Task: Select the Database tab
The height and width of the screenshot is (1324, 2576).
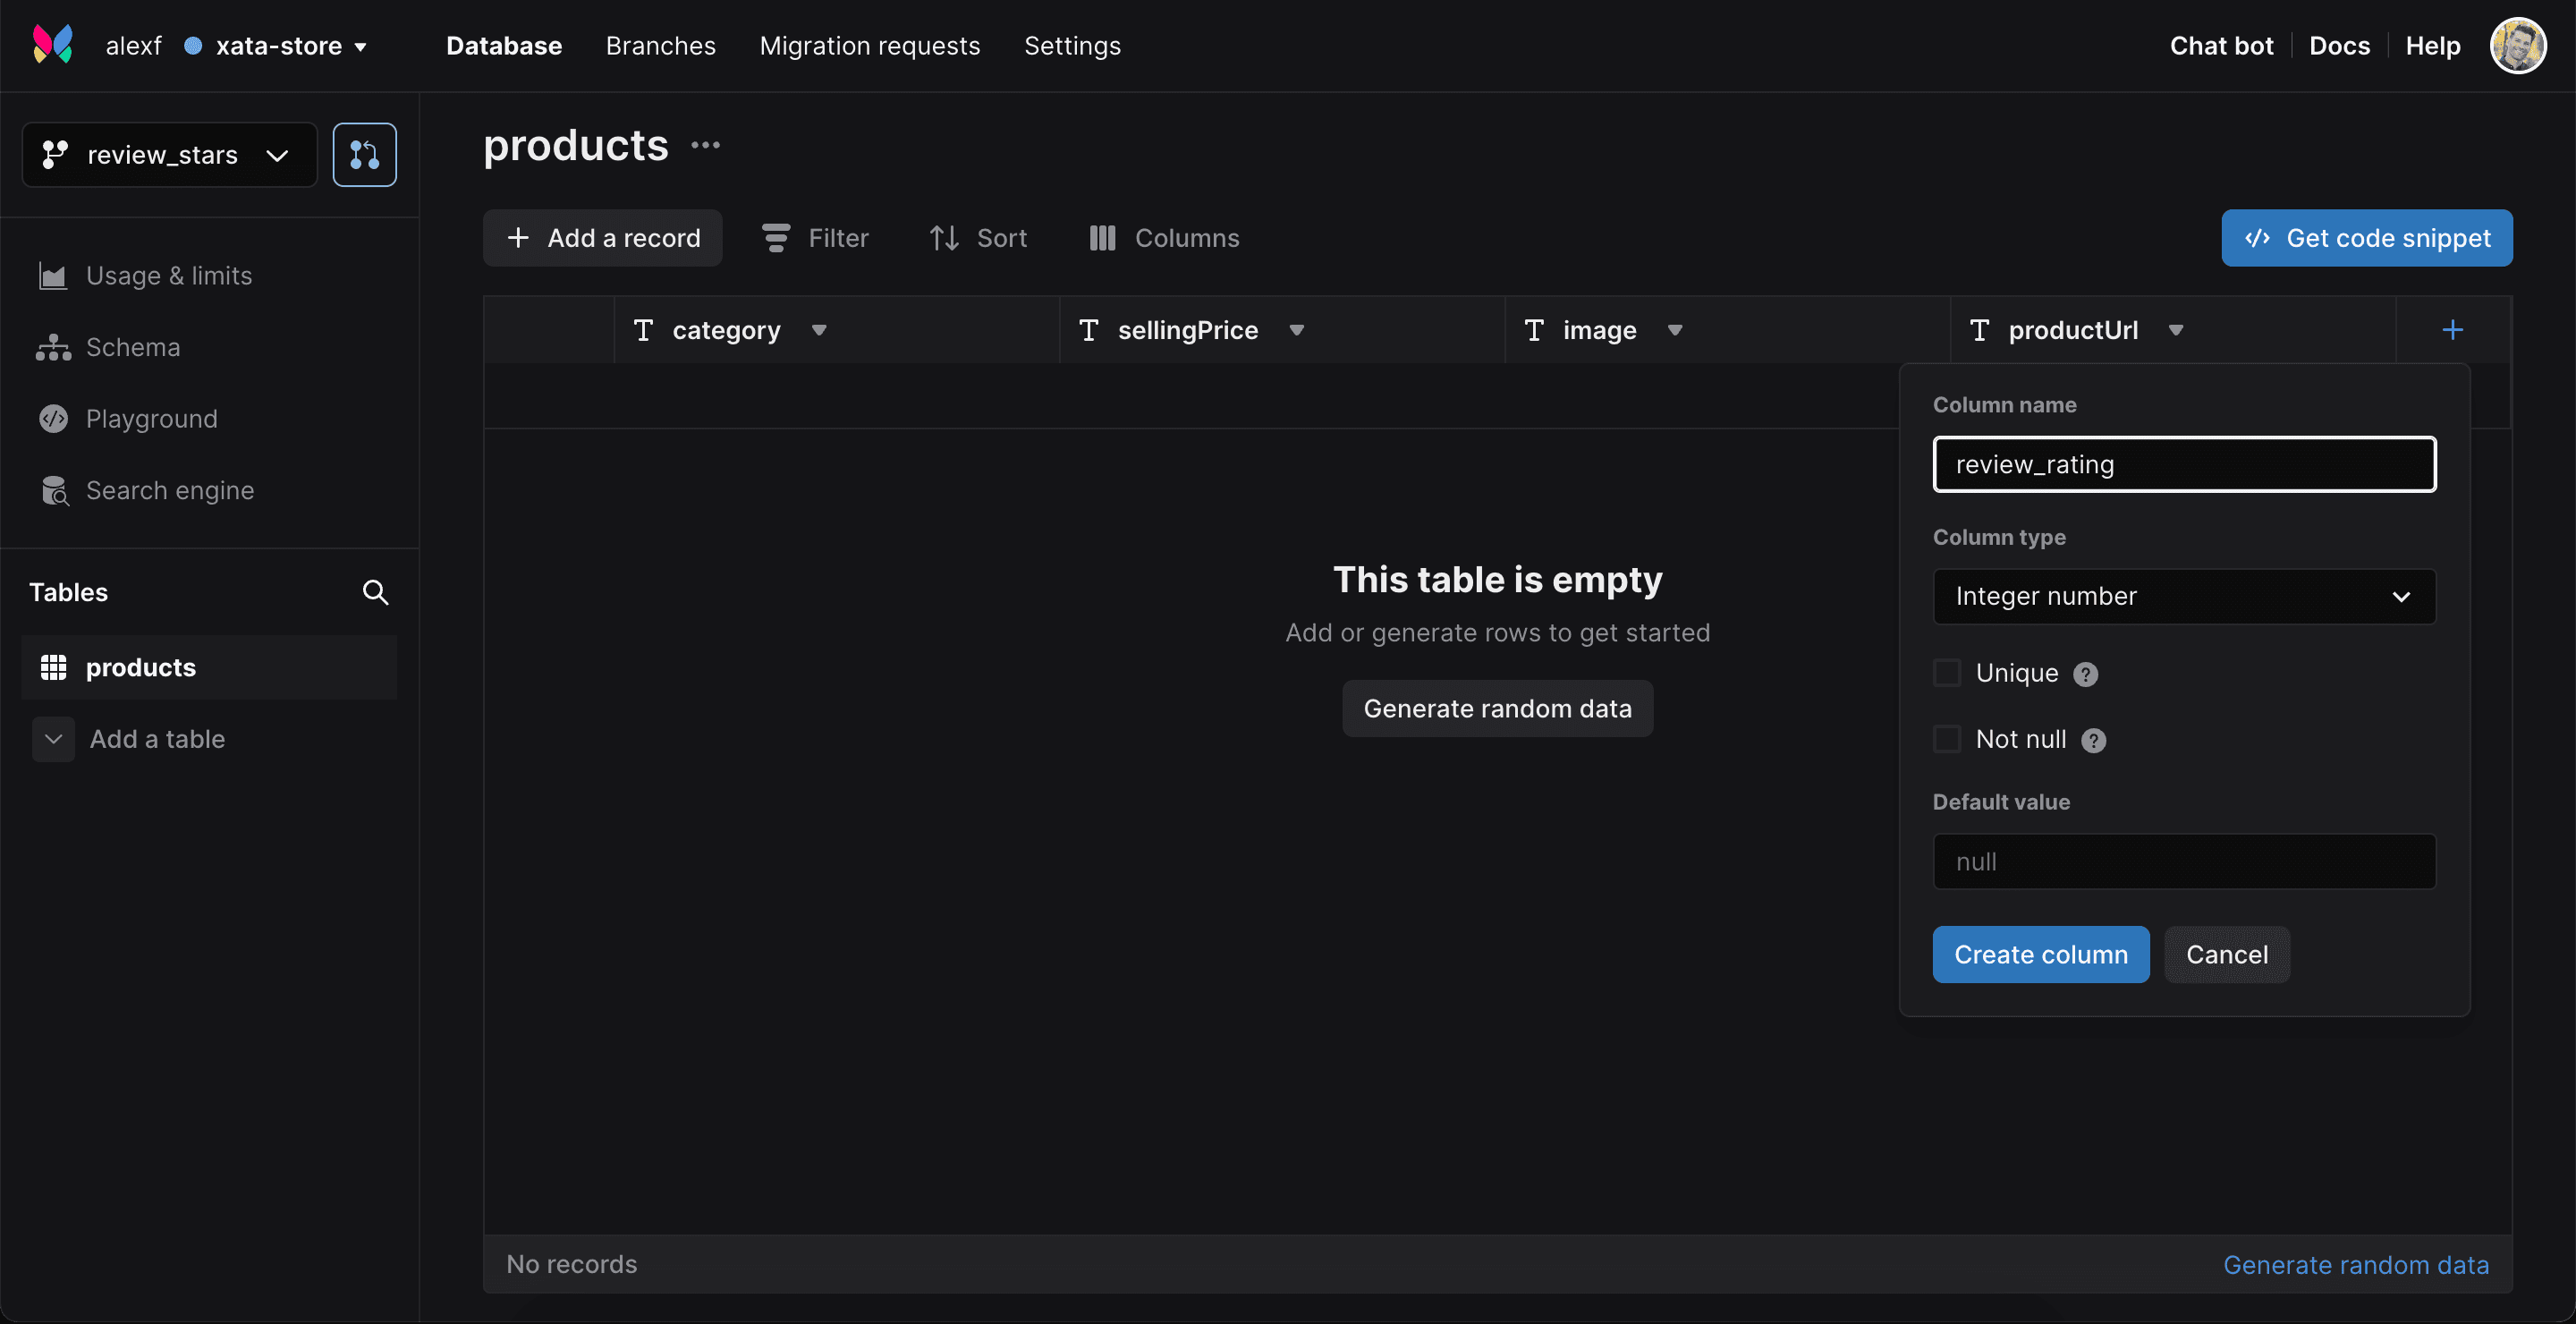Action: click(503, 44)
